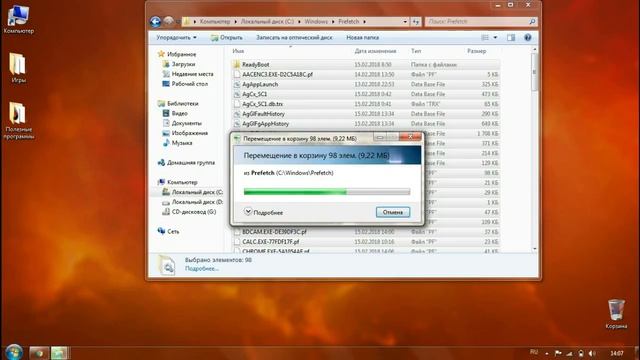Screen dimensions: 640x360
Task: Sort by the Размер column header
Action: pos(476,51)
